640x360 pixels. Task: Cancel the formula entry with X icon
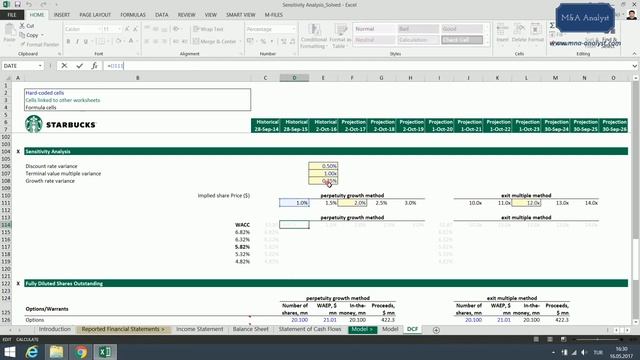tap(64, 66)
